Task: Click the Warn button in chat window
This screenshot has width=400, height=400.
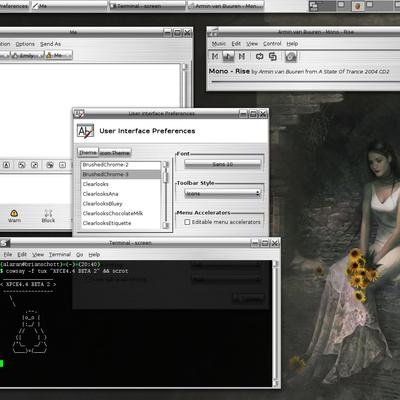Action: [x=14, y=216]
